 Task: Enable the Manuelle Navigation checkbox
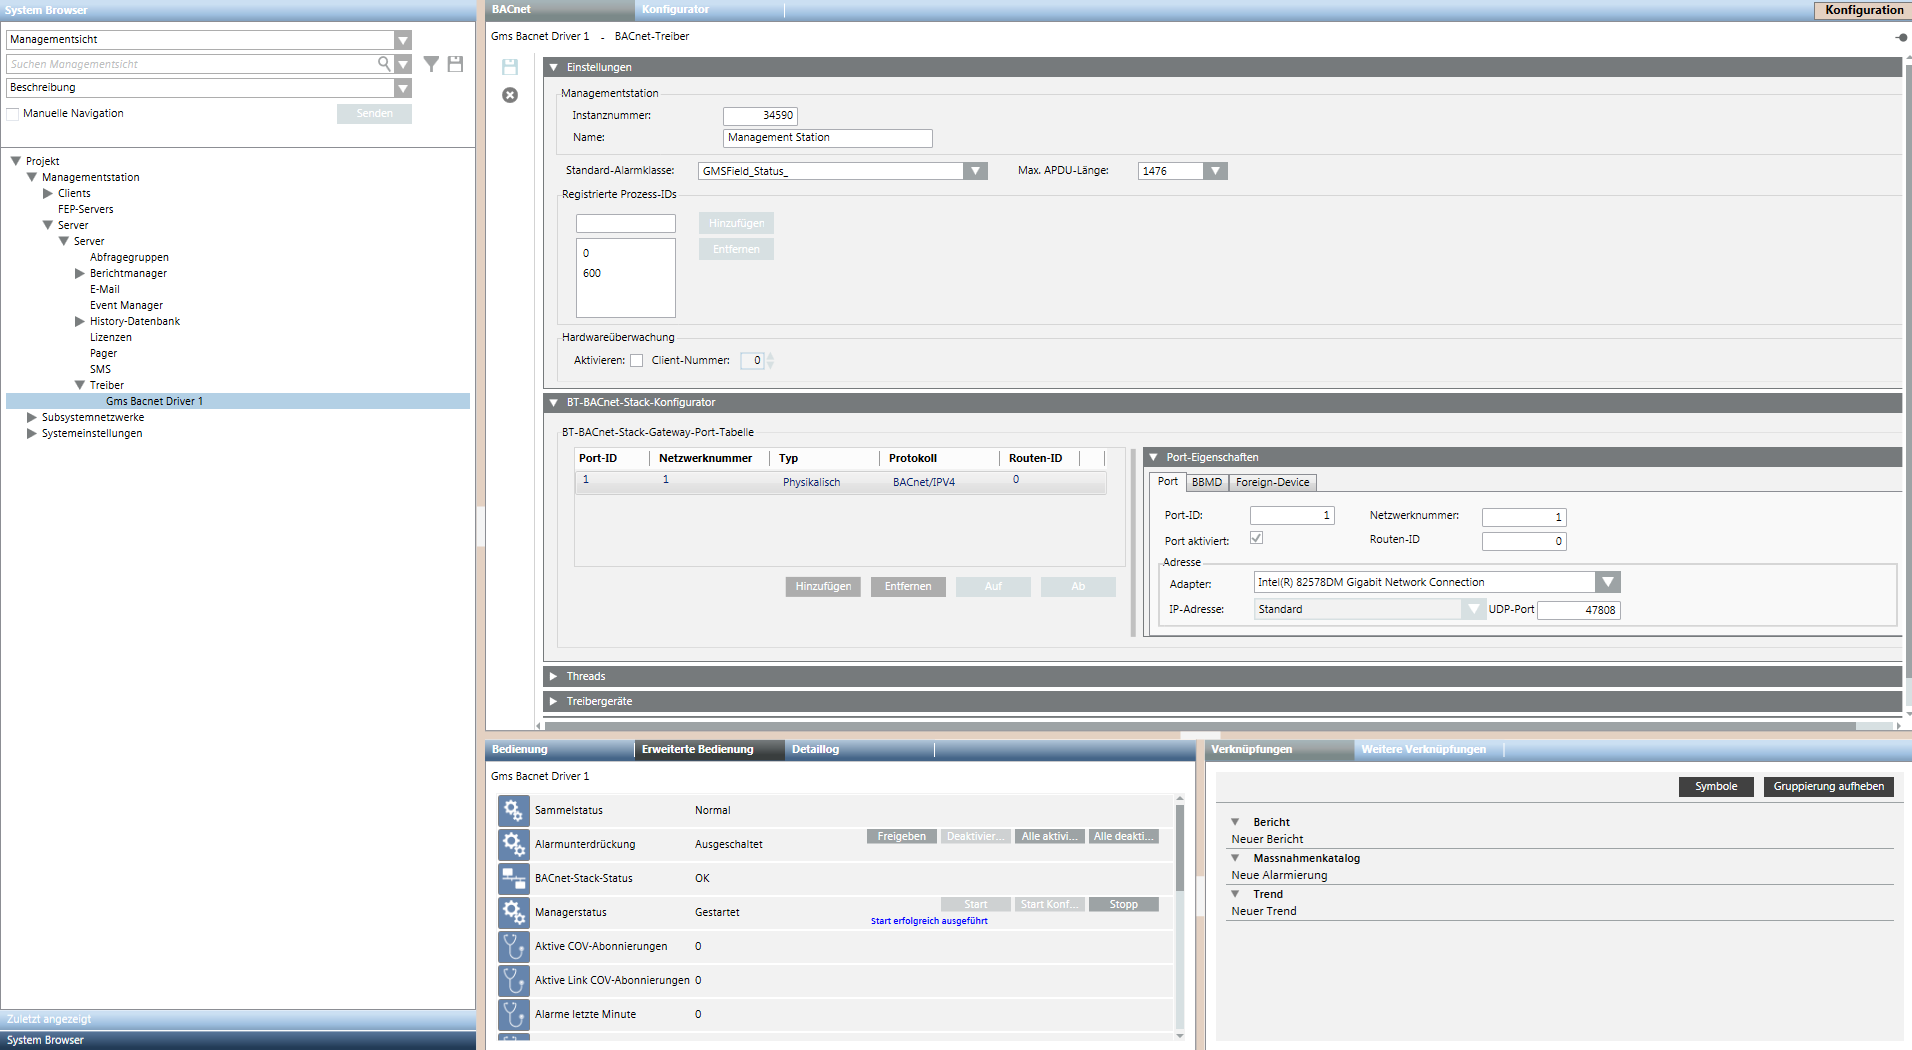(13, 114)
